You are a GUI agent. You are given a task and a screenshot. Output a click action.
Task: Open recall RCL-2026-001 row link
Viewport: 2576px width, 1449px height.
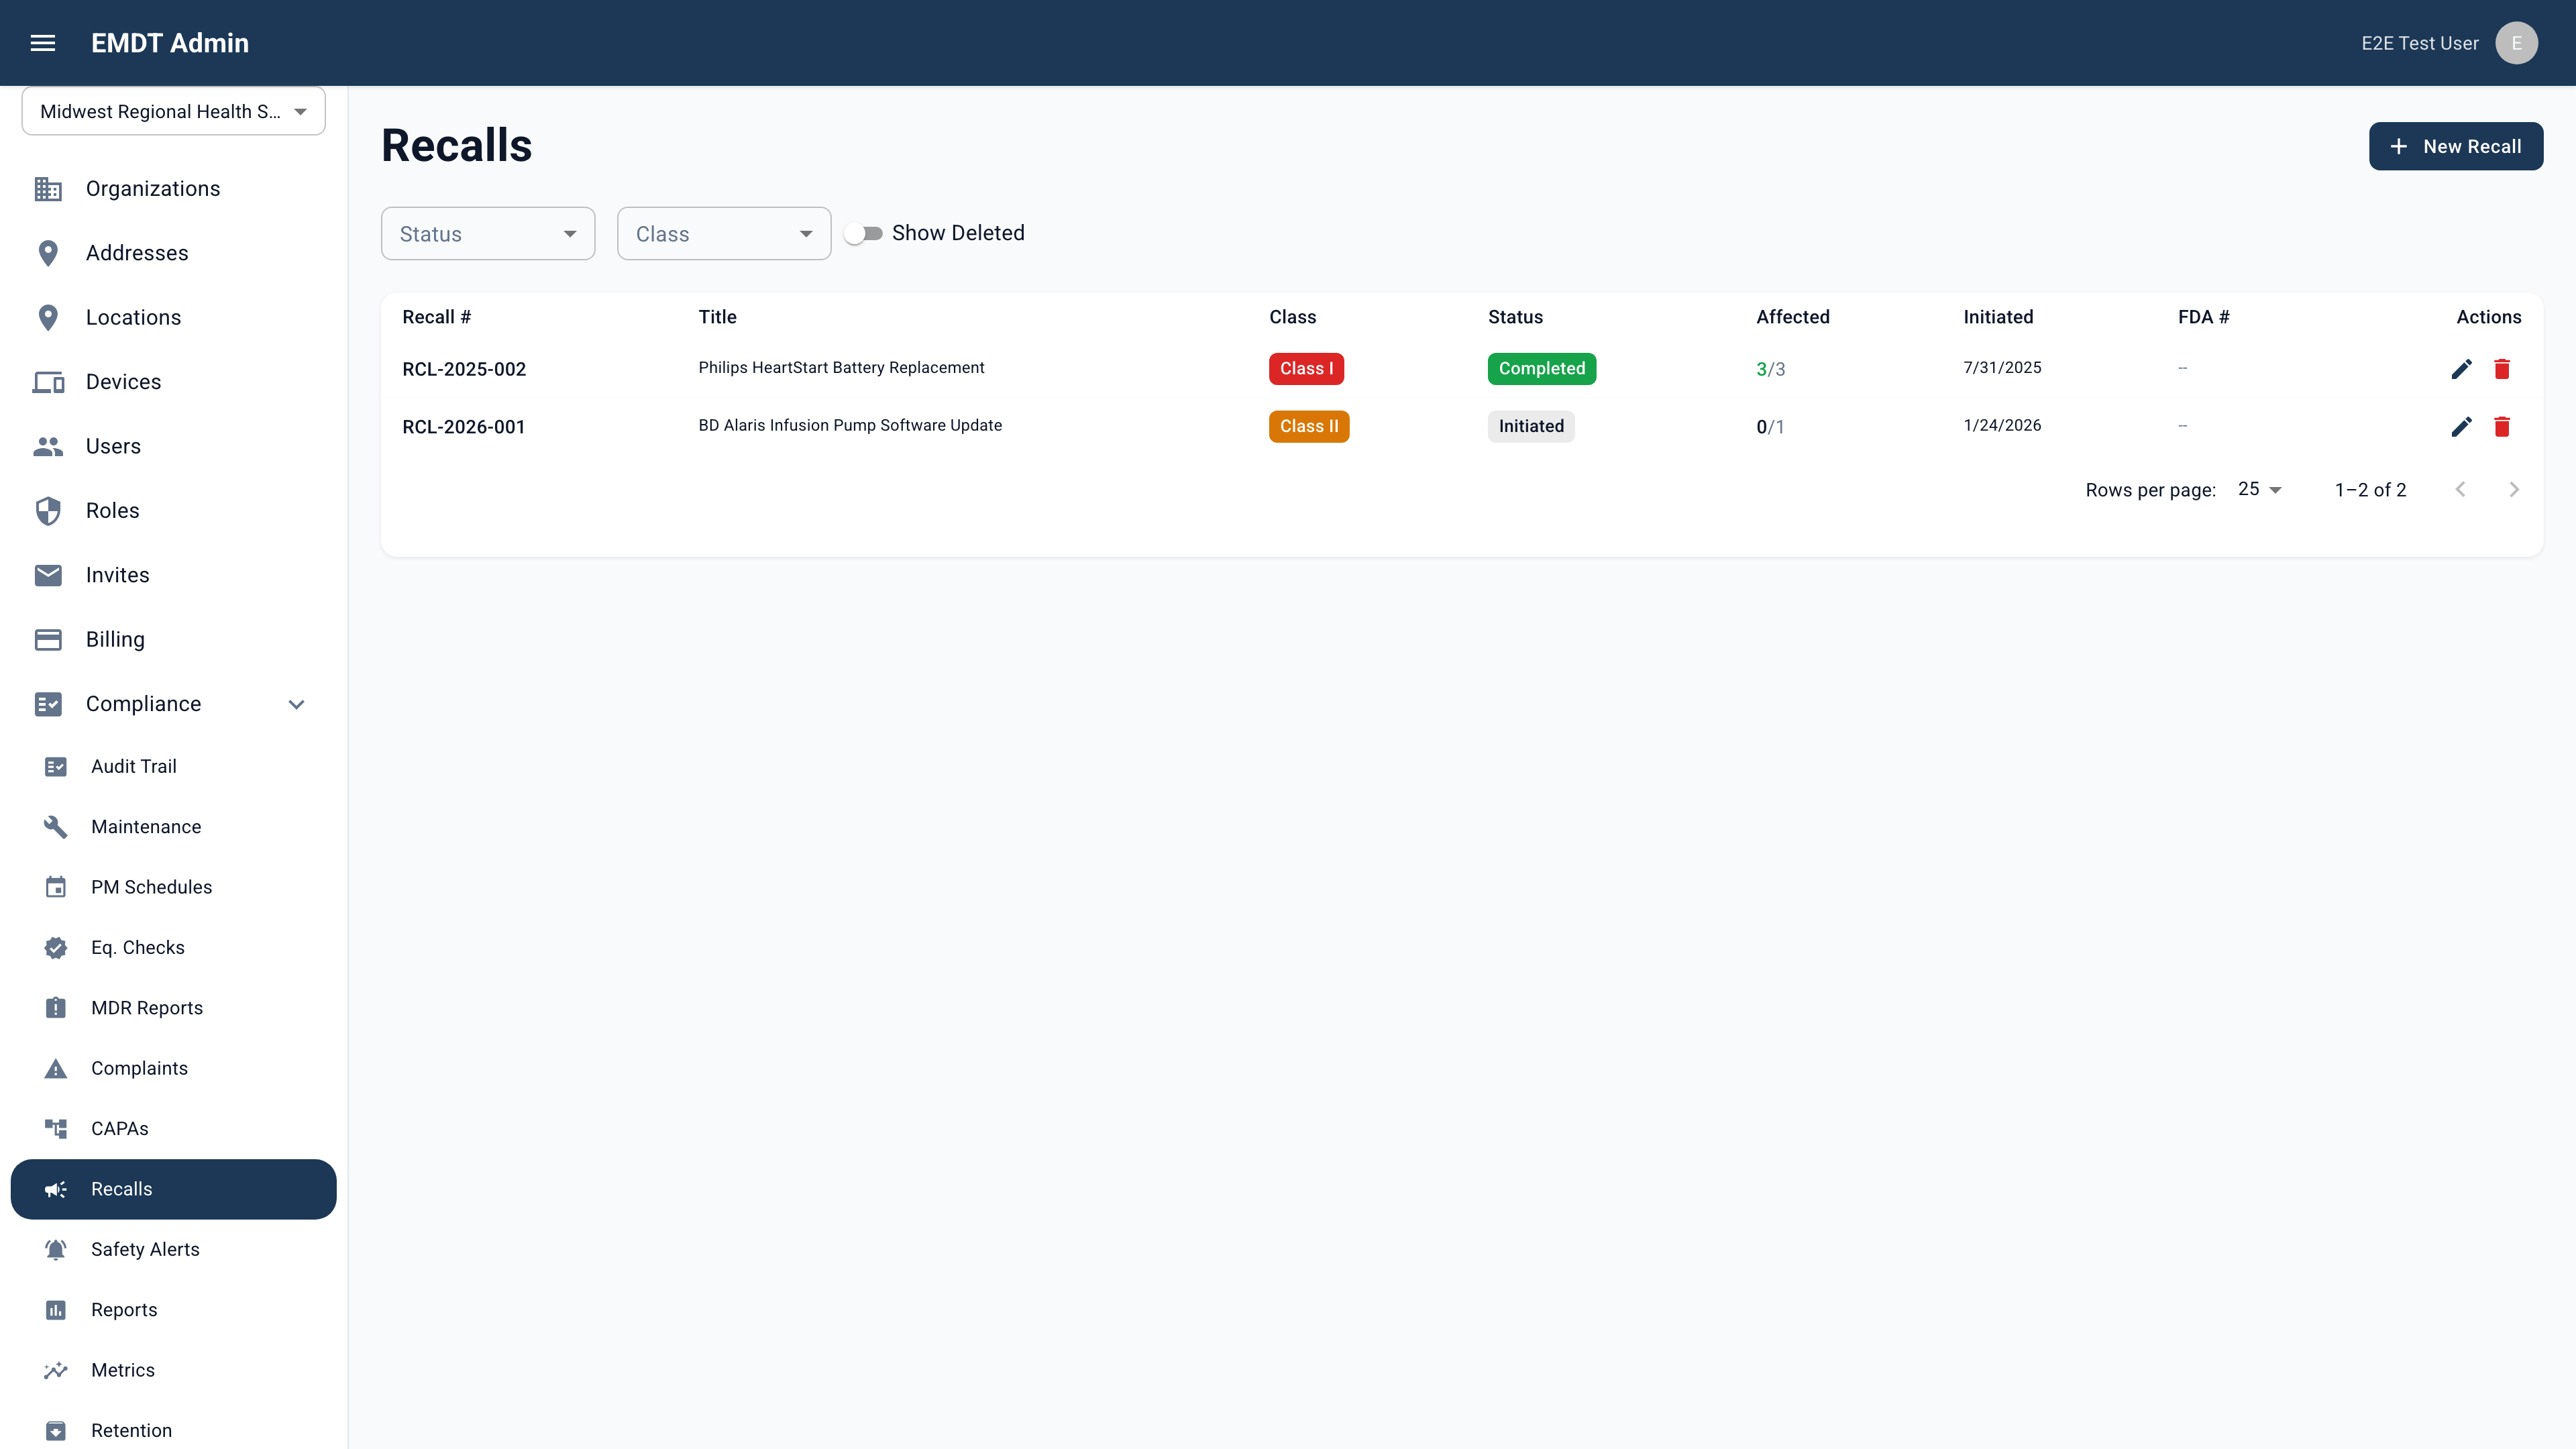point(463,427)
